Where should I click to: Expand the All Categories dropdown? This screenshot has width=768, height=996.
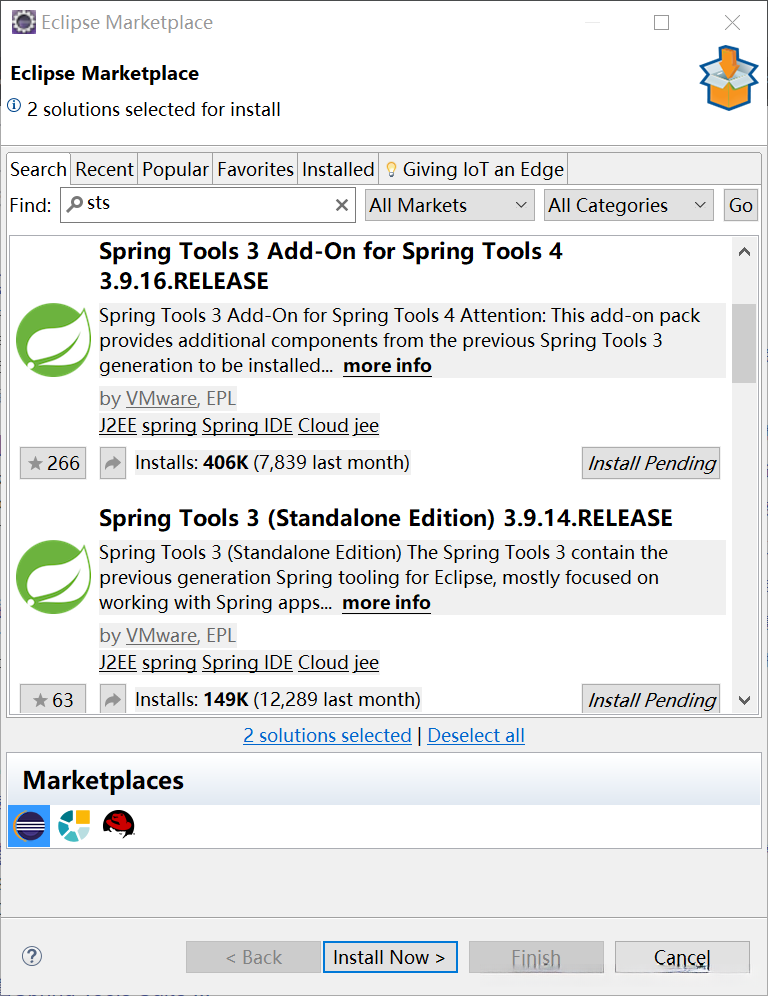pyautogui.click(x=629, y=205)
